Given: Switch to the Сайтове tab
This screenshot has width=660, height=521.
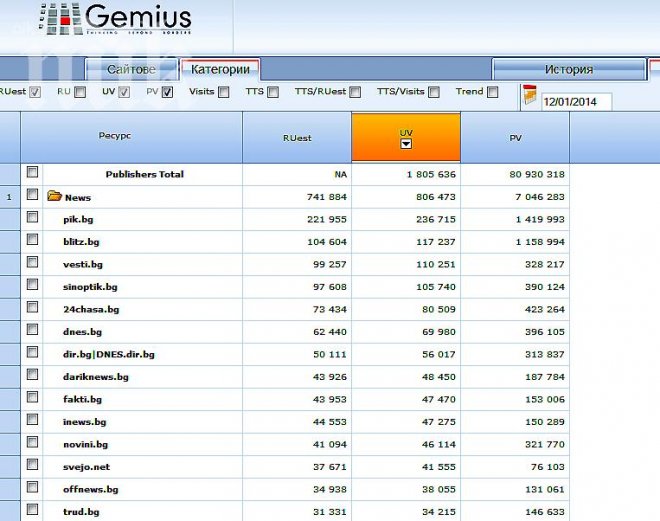Looking at the screenshot, I should tap(131, 69).
